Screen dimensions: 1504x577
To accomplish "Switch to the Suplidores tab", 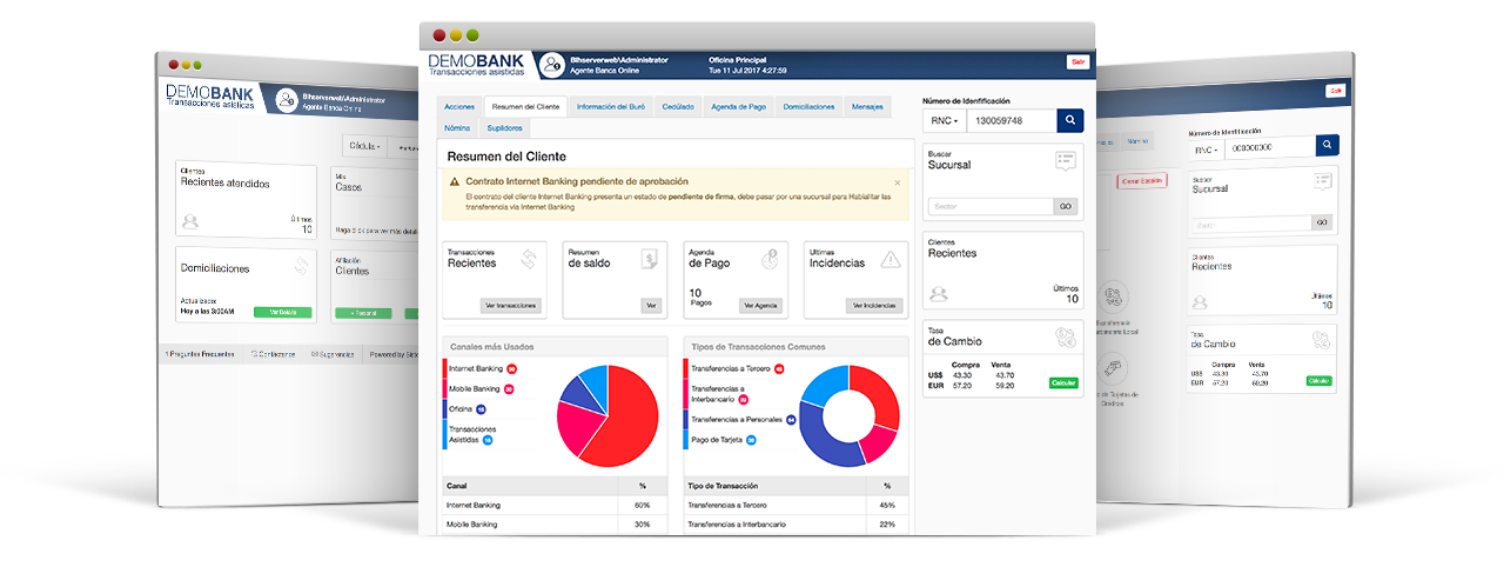I will [505, 128].
